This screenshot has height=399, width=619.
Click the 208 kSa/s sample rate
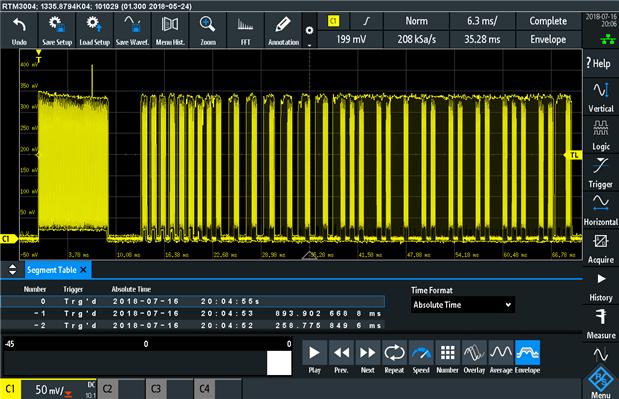point(416,39)
